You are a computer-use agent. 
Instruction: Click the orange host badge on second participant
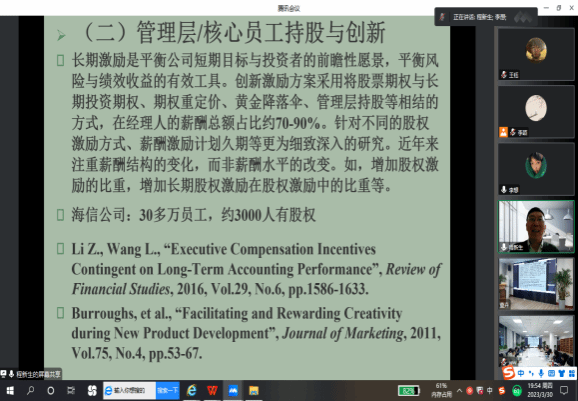point(503,132)
